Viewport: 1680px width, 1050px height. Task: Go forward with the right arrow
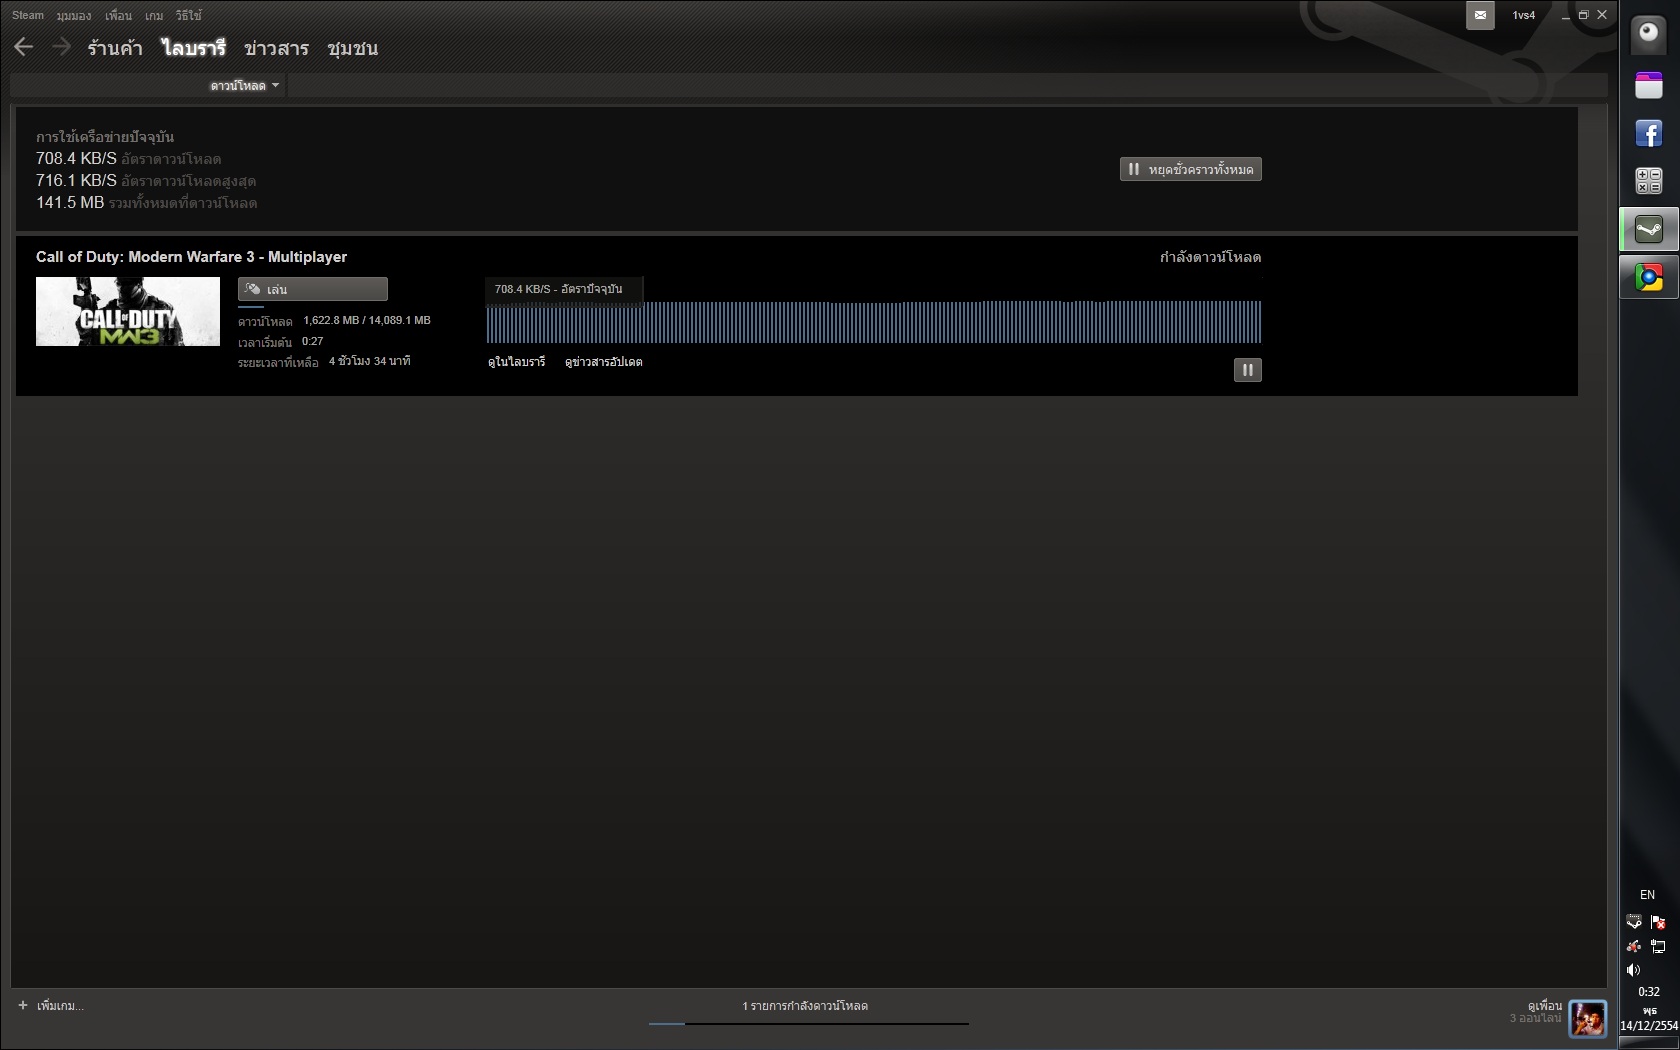[61, 47]
